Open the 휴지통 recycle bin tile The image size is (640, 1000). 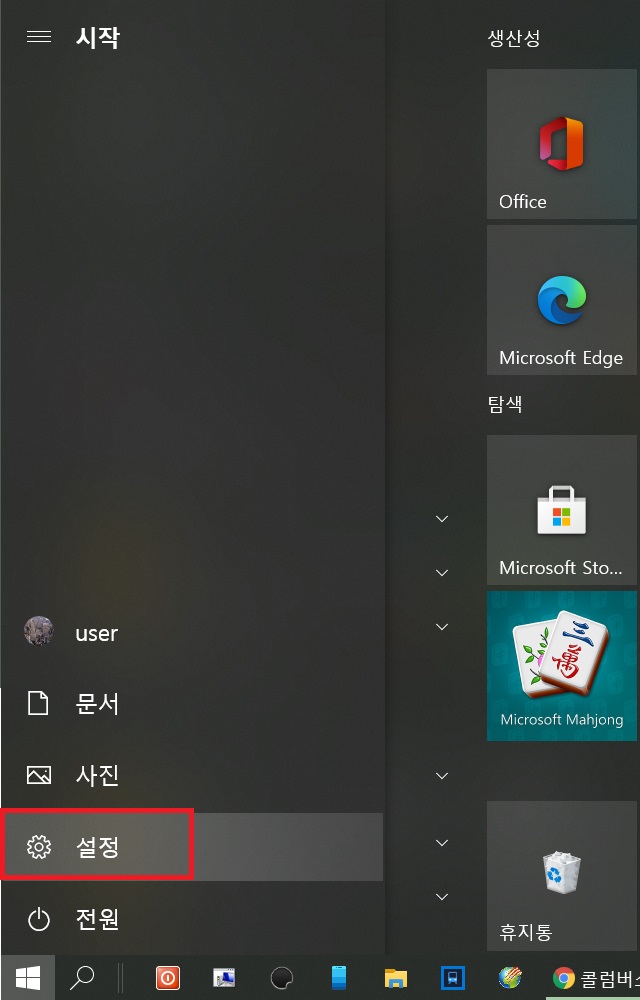[x=562, y=876]
